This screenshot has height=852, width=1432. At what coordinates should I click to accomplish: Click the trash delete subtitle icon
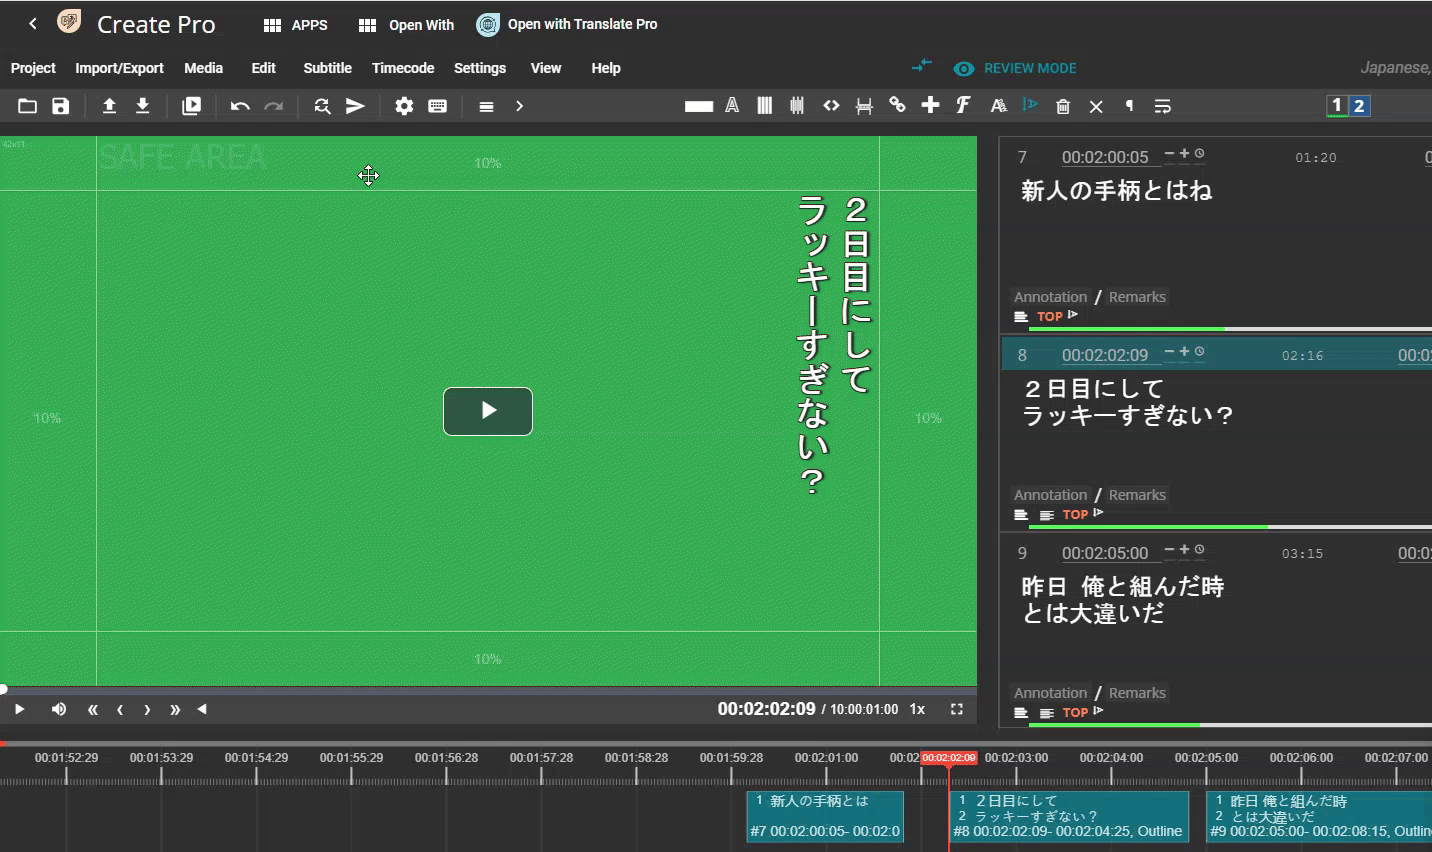point(1063,106)
